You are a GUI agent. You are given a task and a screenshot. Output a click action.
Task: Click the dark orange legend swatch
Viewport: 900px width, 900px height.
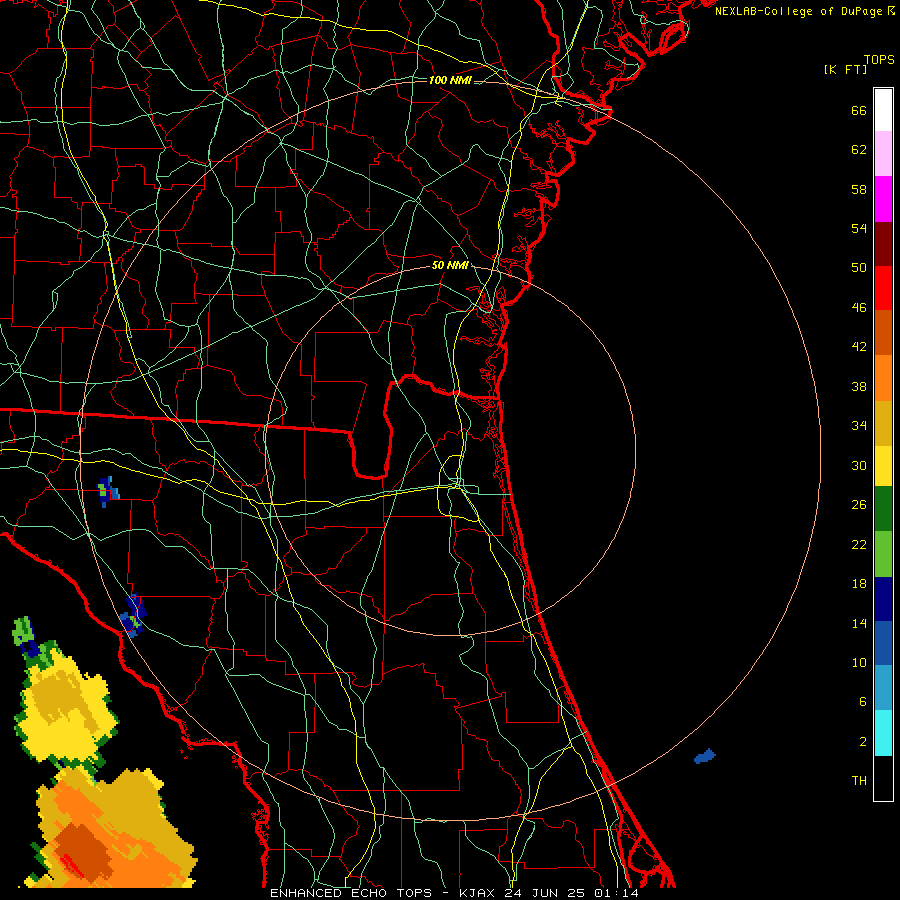pos(883,332)
